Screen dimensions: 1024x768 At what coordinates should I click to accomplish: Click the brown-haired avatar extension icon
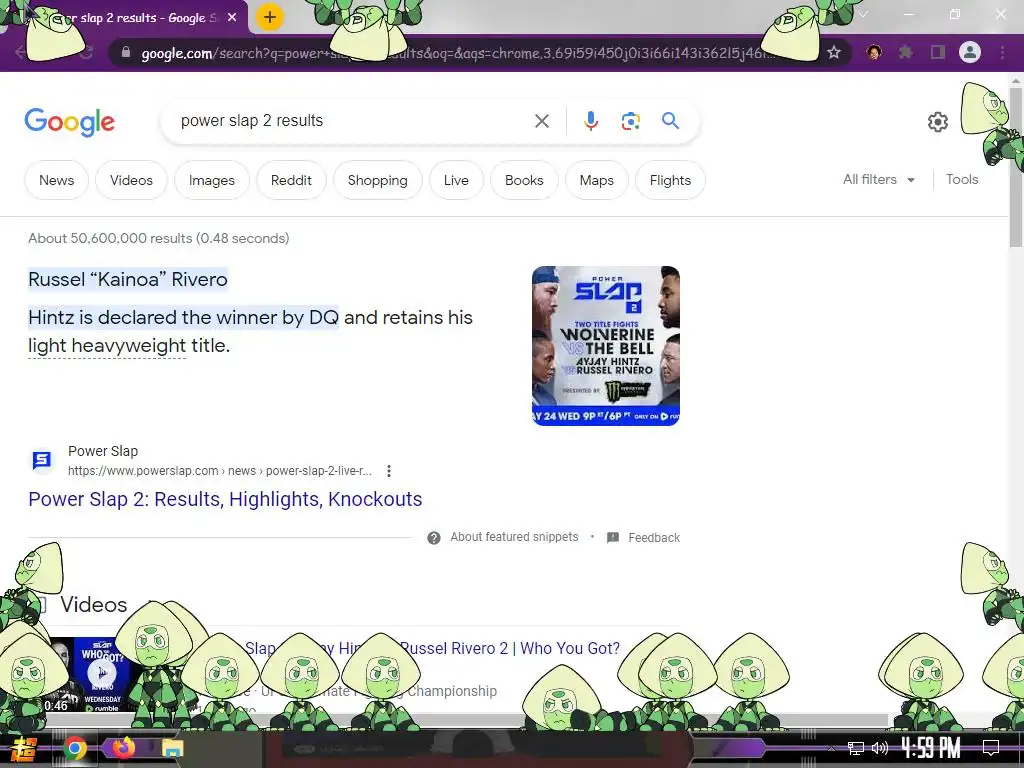click(x=874, y=52)
